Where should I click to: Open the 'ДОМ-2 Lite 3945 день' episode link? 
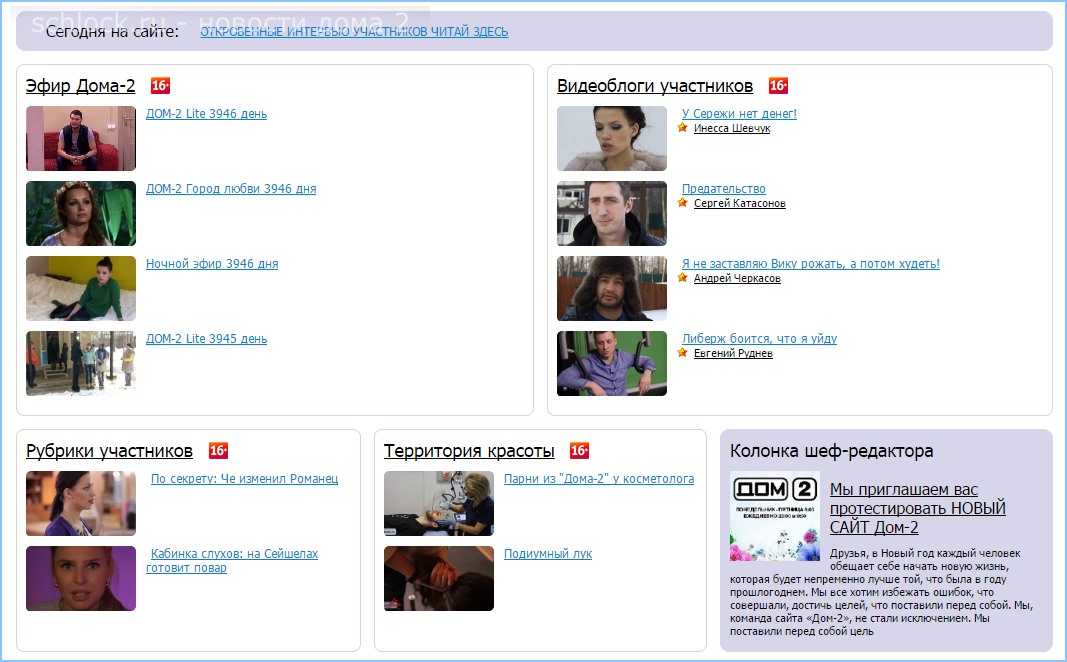[206, 338]
